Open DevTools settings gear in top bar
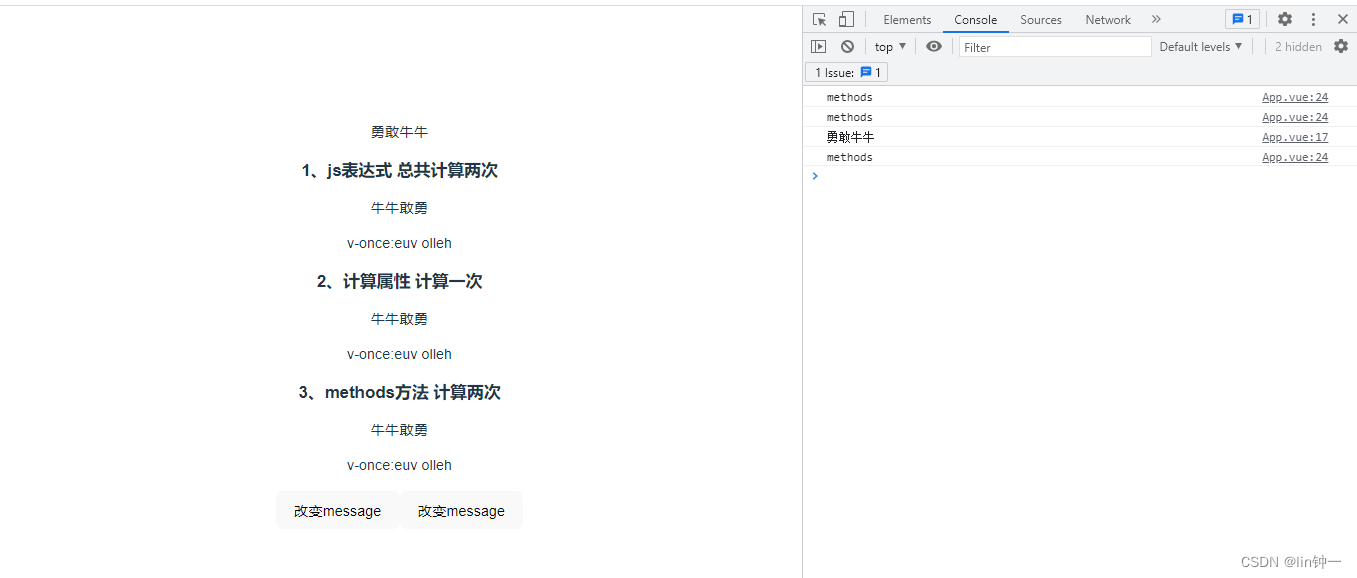The image size is (1357, 578). (1285, 20)
